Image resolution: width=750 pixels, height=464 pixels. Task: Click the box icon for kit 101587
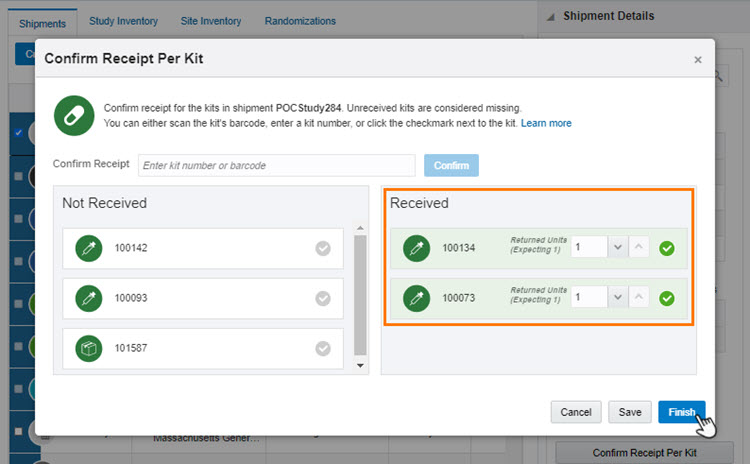point(89,348)
